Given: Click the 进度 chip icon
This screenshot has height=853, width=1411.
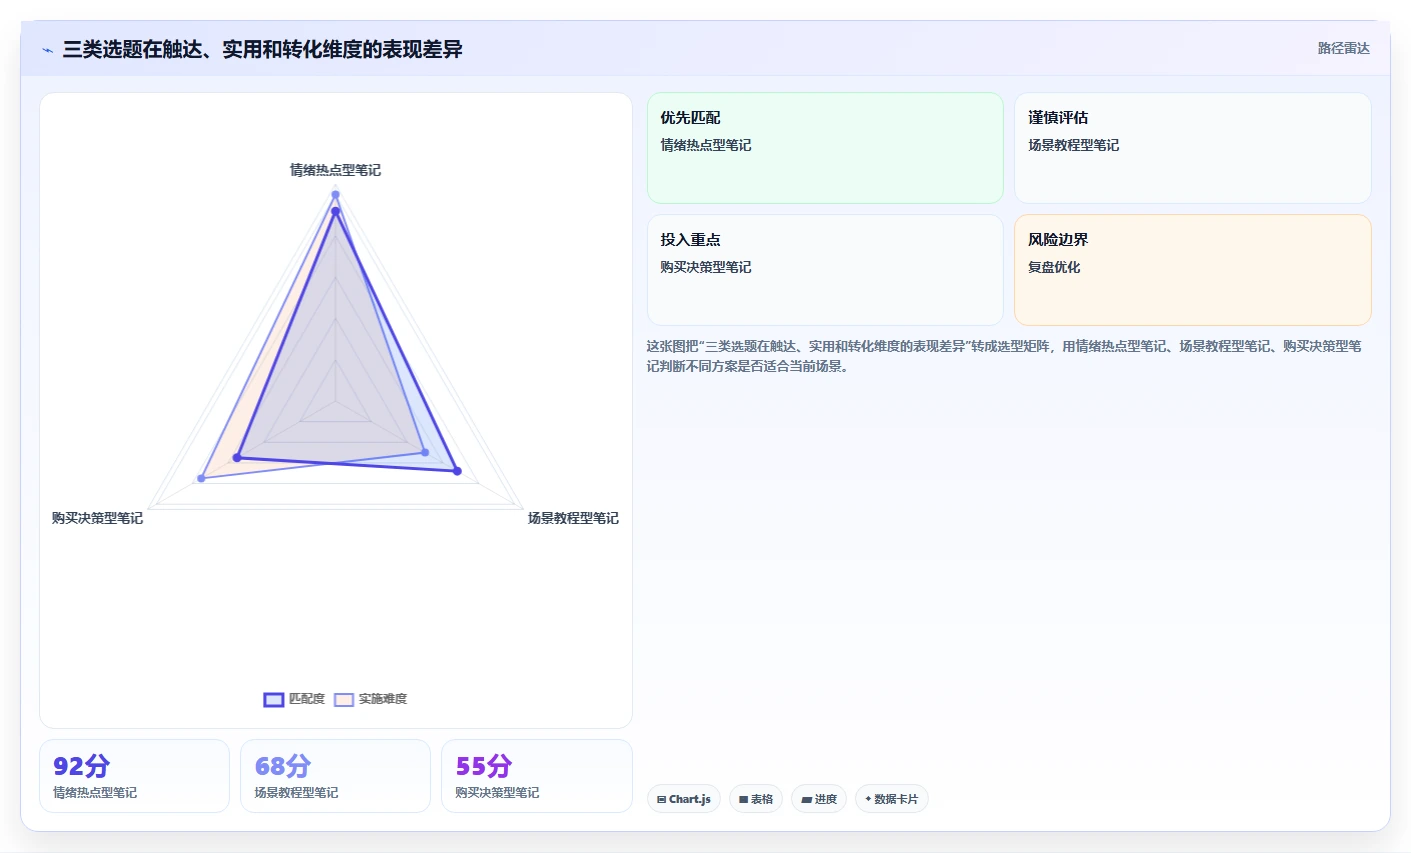Looking at the screenshot, I should (806, 800).
